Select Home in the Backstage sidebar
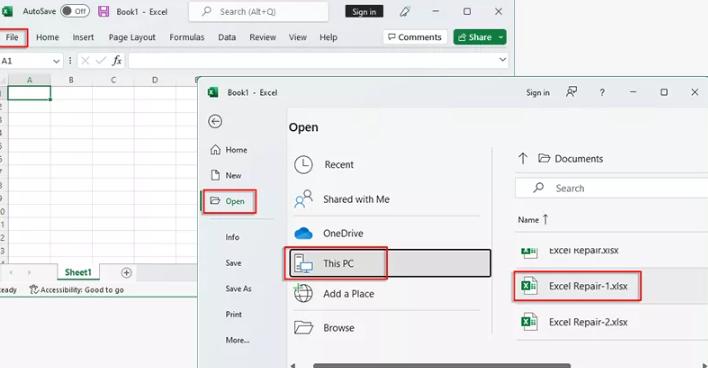The height and width of the screenshot is (368, 708). coord(229,150)
